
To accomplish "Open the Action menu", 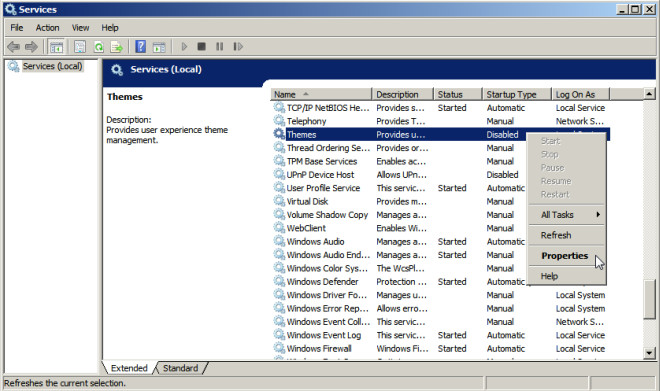I will pos(47,28).
